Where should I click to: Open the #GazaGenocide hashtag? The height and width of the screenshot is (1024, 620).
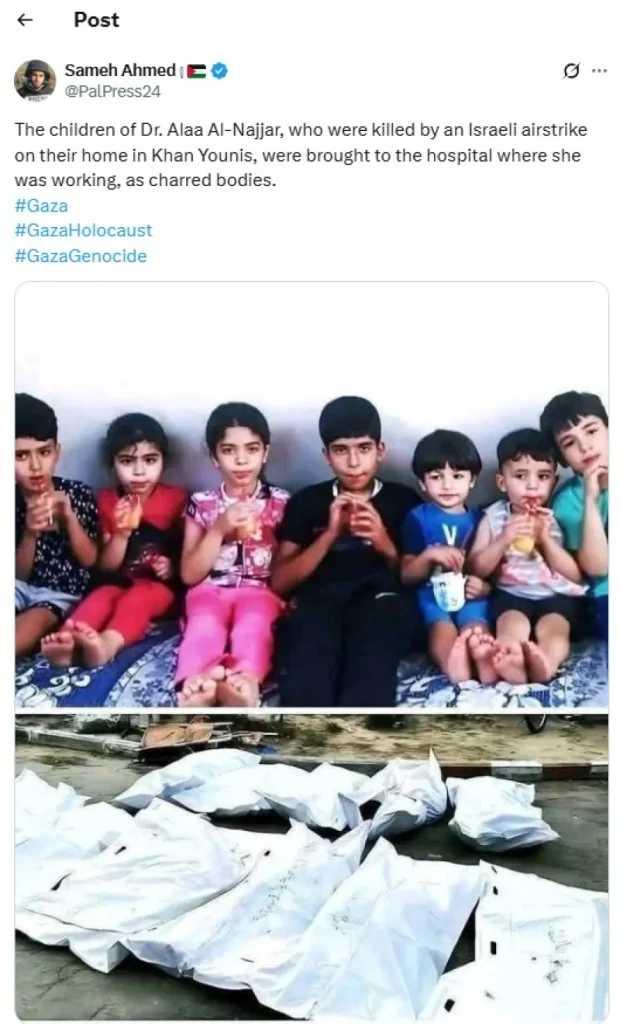tap(80, 256)
